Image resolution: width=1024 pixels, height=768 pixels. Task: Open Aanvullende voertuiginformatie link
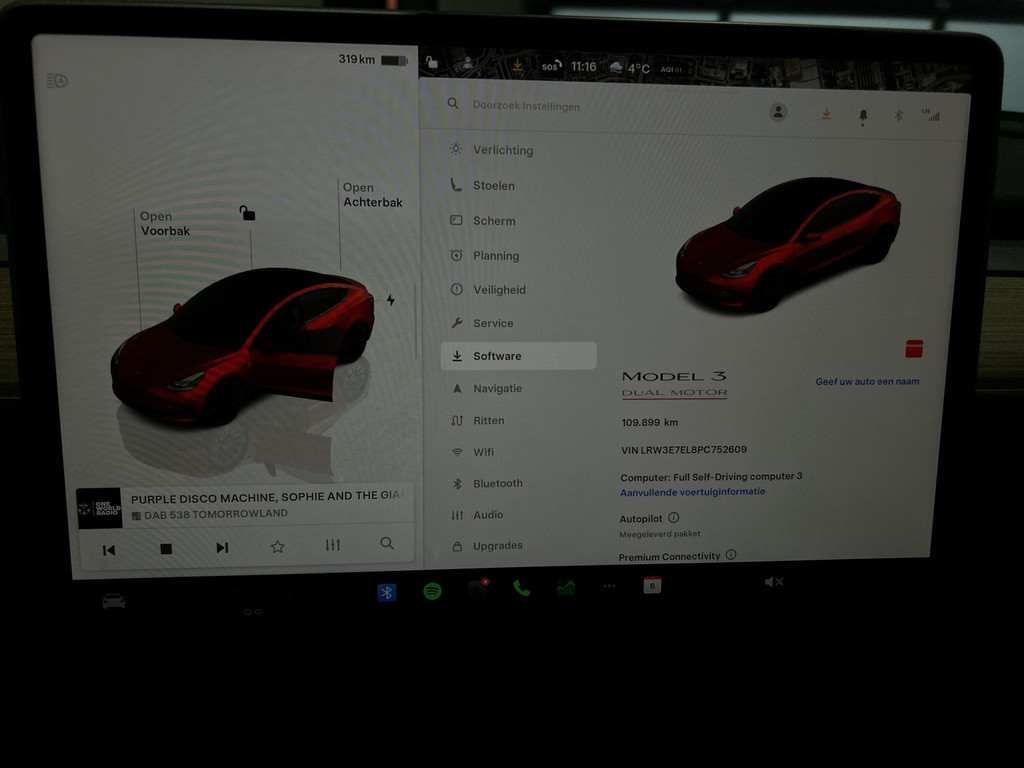(x=692, y=492)
